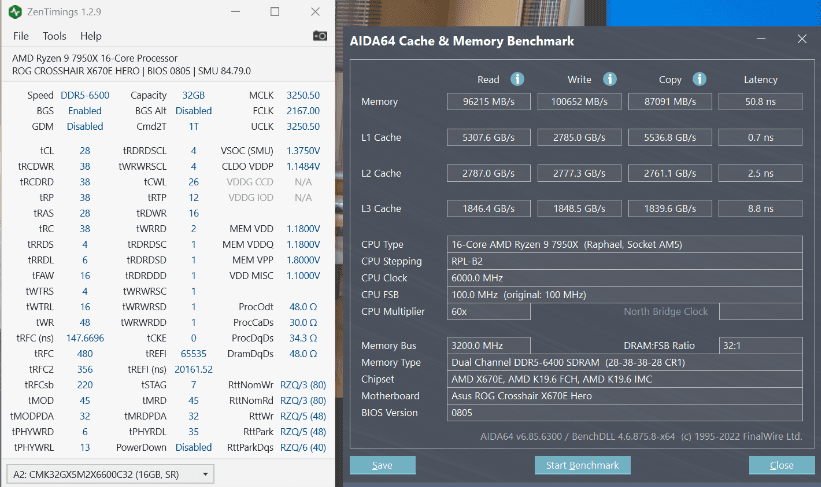This screenshot has width=821, height=487.
Task: Click Memory Write value 100652 MB/s
Action: tap(579, 102)
